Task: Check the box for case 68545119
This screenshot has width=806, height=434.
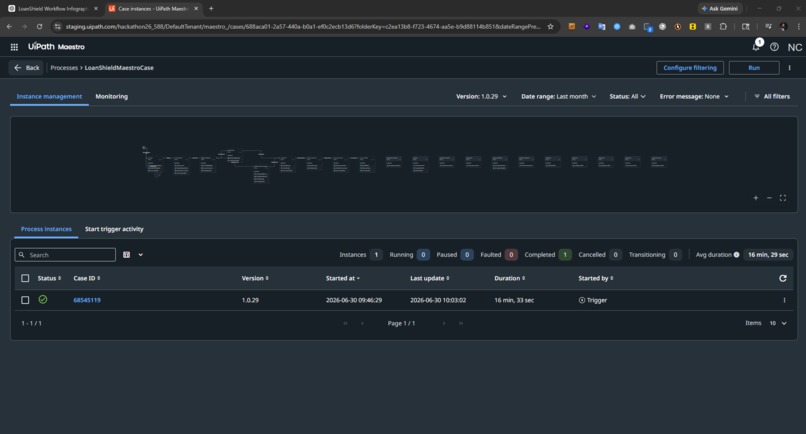Action: (25, 300)
